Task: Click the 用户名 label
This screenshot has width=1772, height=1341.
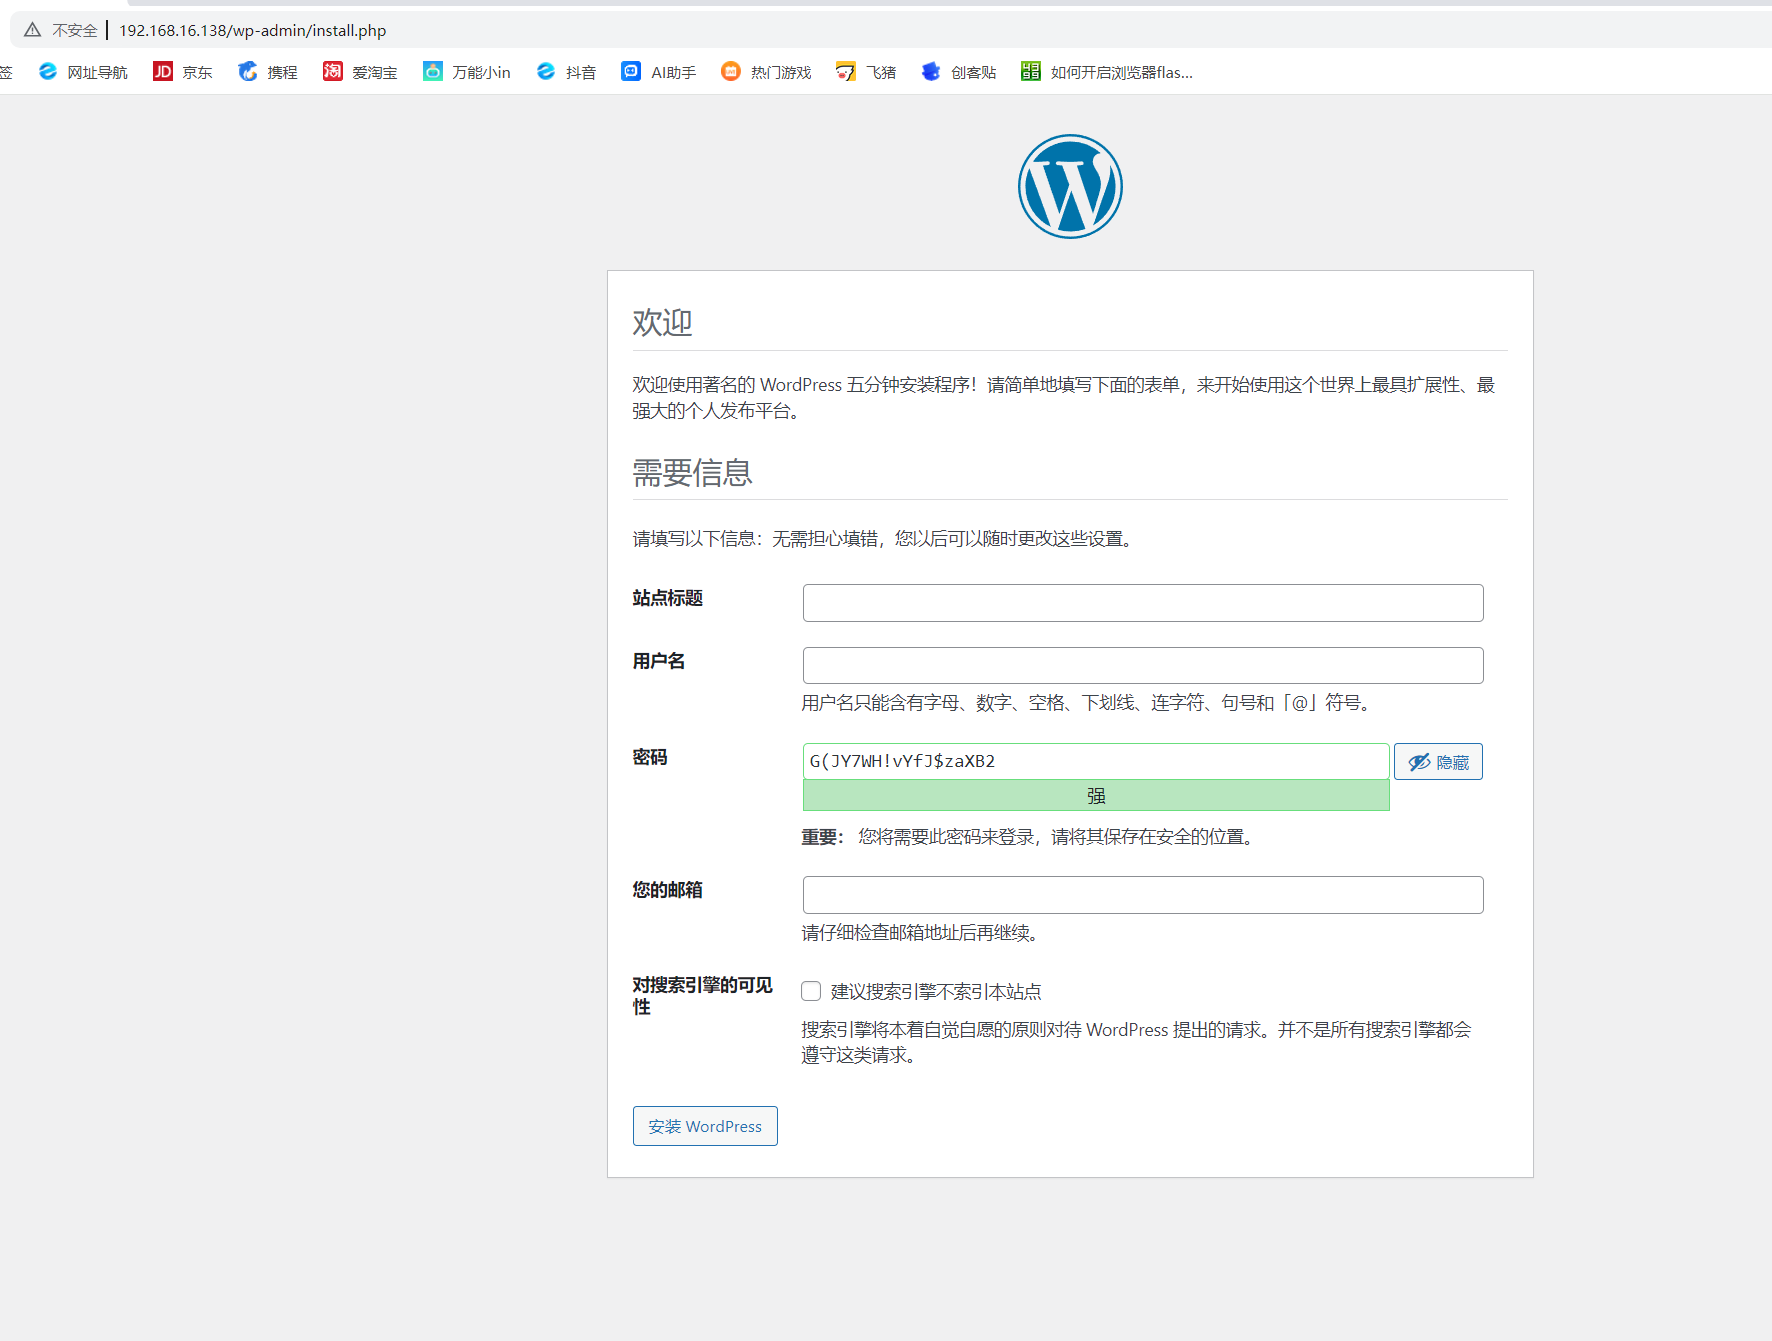Action: click(658, 661)
